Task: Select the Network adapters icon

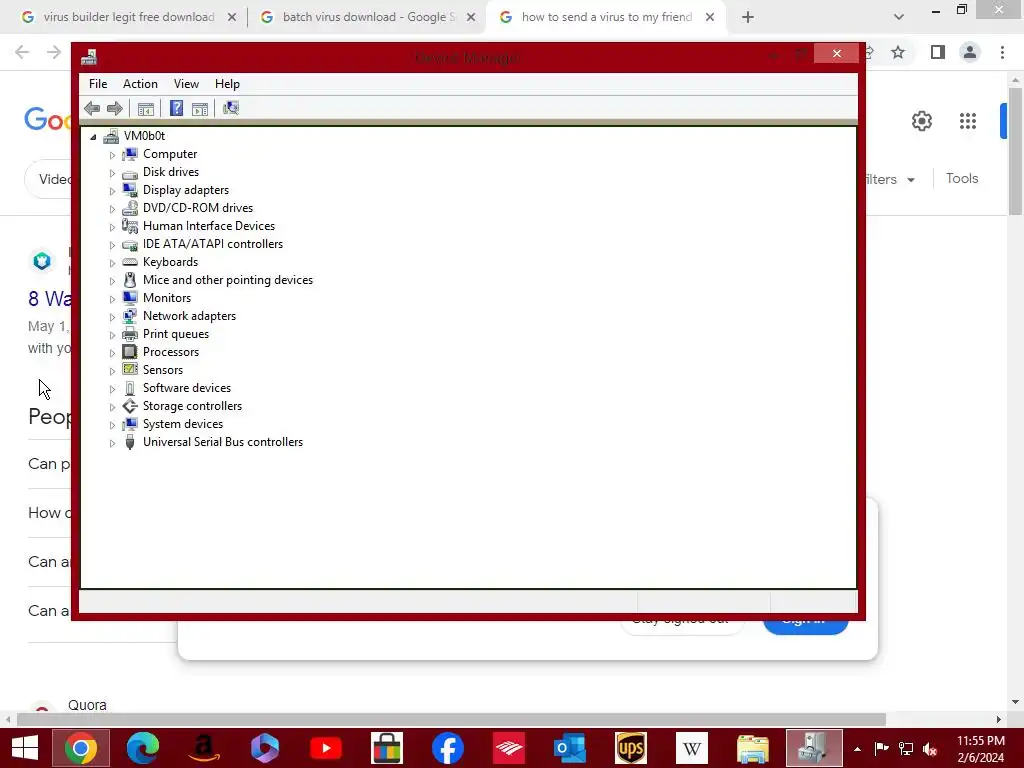Action: (x=130, y=316)
